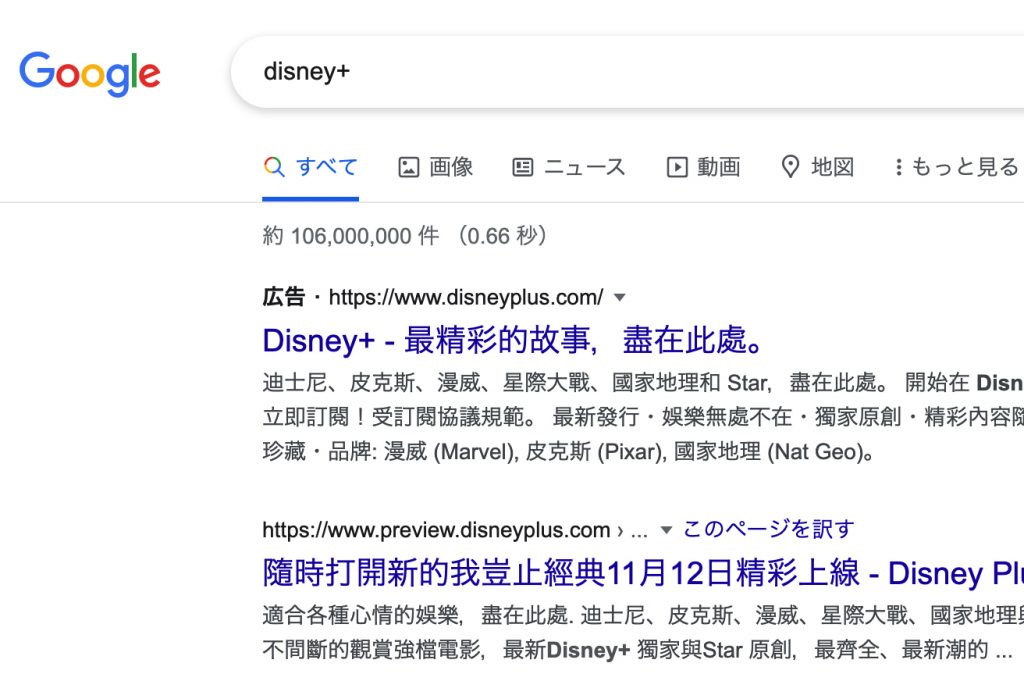Image resolution: width=1024 pixels, height=681 pixels.
Task: Click the result count text 約 106,000,000 件
Action: (x=351, y=236)
